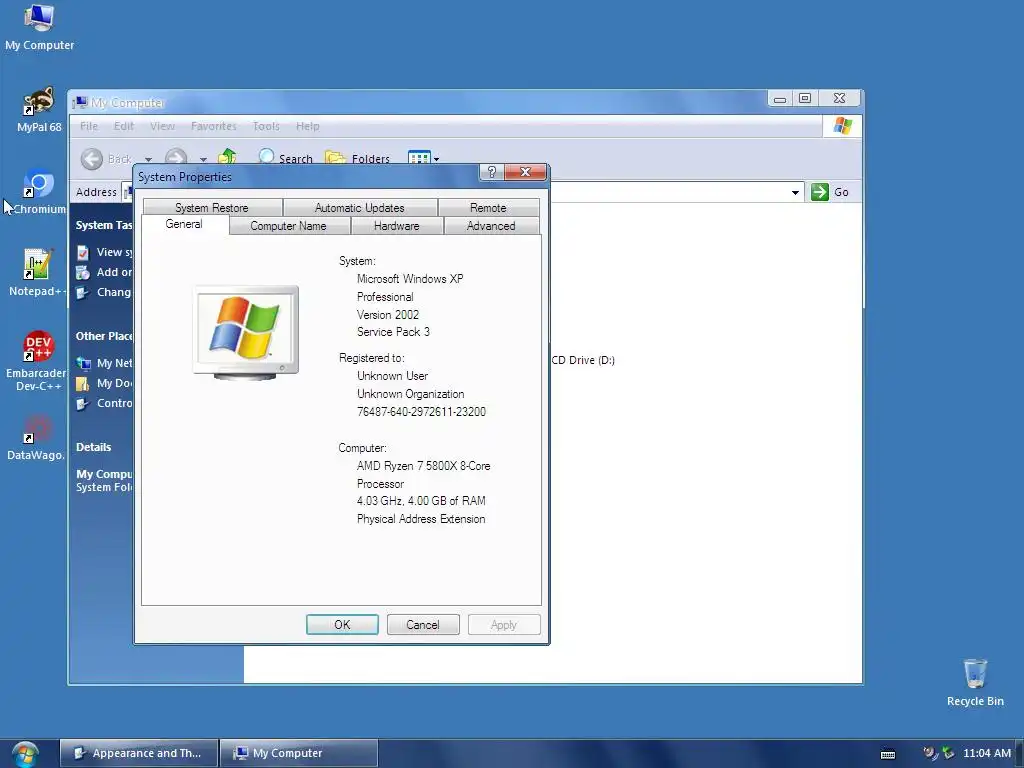Click the Up folder icon in My Computer
The width and height of the screenshot is (1024, 768).
[227, 157]
